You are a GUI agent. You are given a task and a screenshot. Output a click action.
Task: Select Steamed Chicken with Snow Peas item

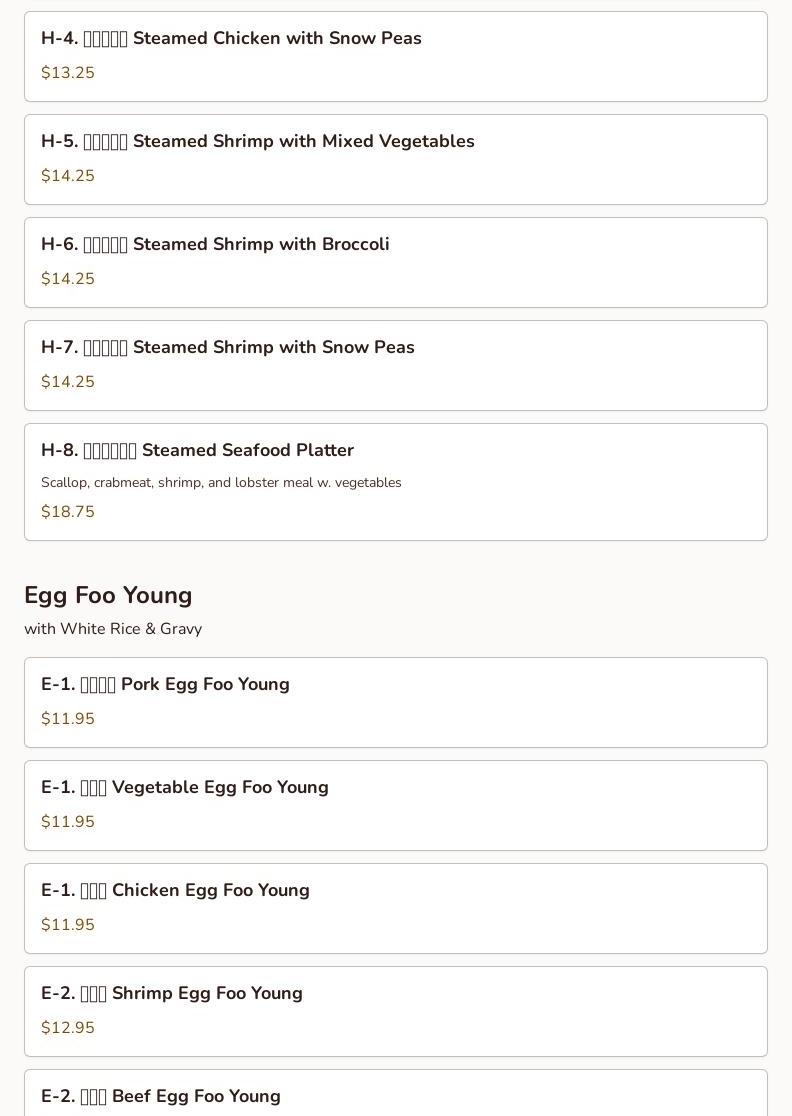tap(231, 39)
